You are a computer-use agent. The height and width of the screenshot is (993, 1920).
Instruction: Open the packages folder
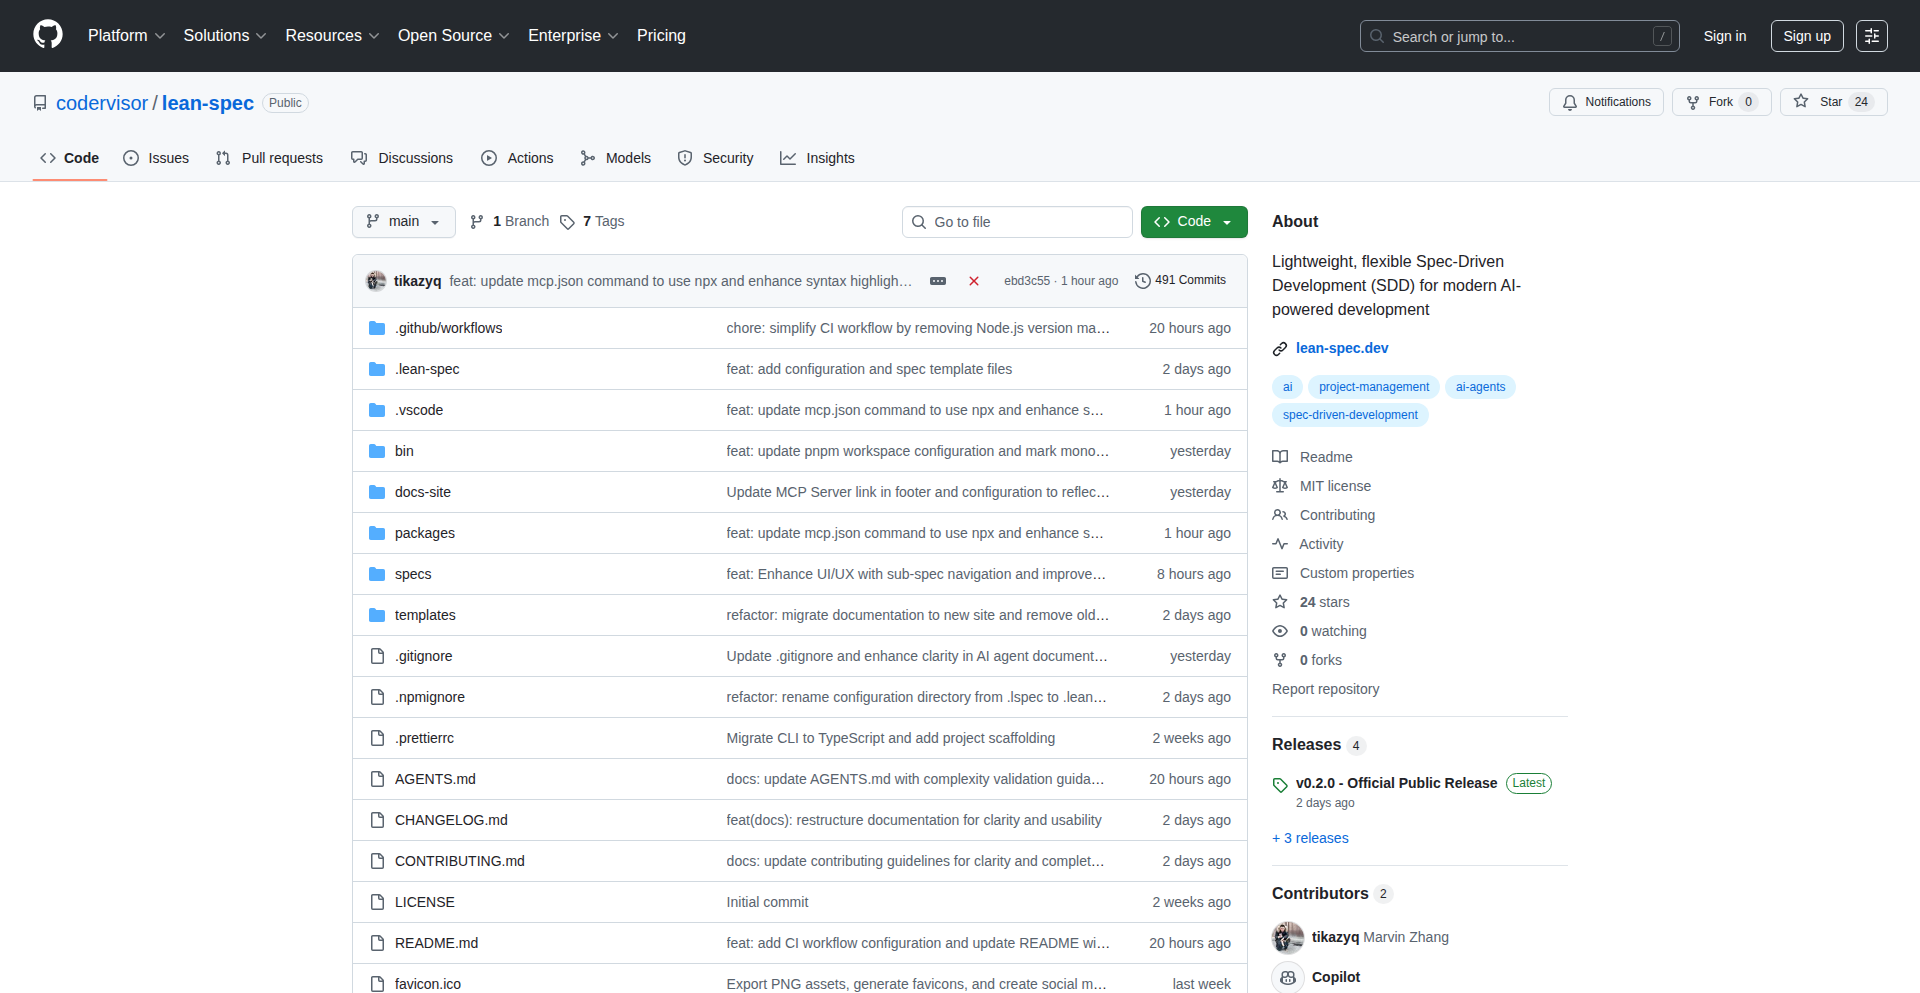click(424, 533)
